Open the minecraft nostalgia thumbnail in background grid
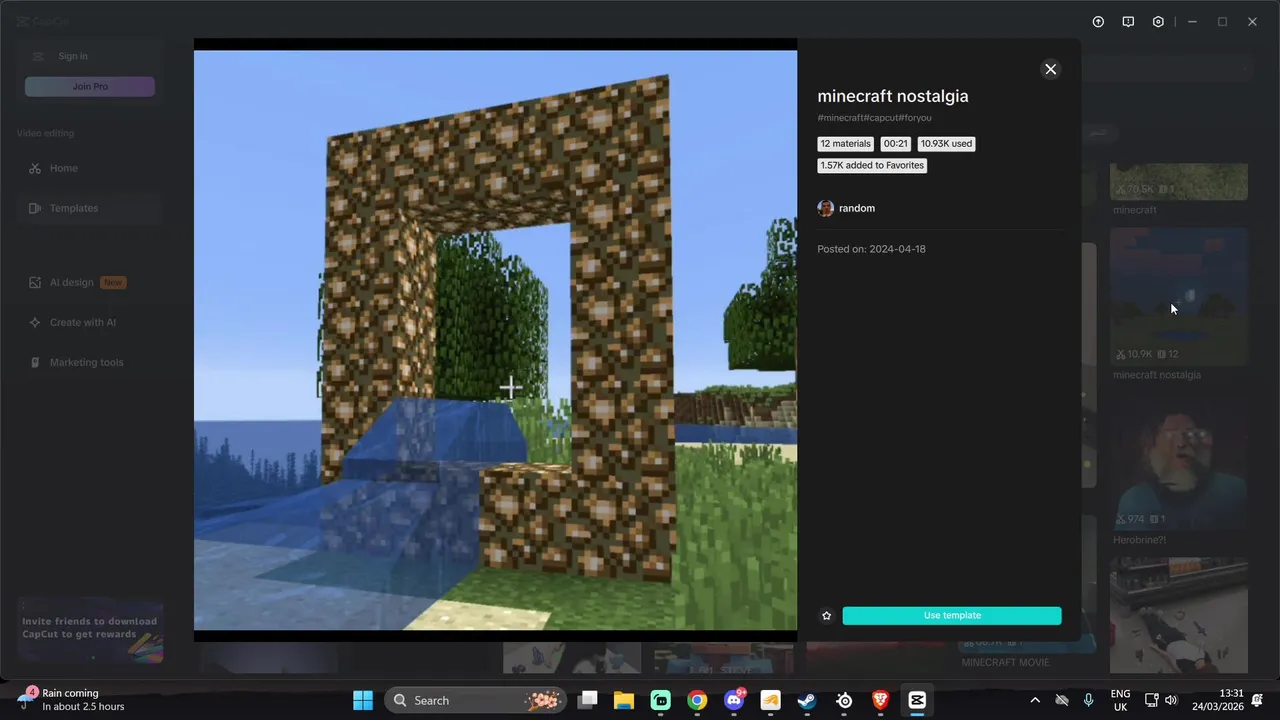This screenshot has width=1280, height=720. (1179, 297)
